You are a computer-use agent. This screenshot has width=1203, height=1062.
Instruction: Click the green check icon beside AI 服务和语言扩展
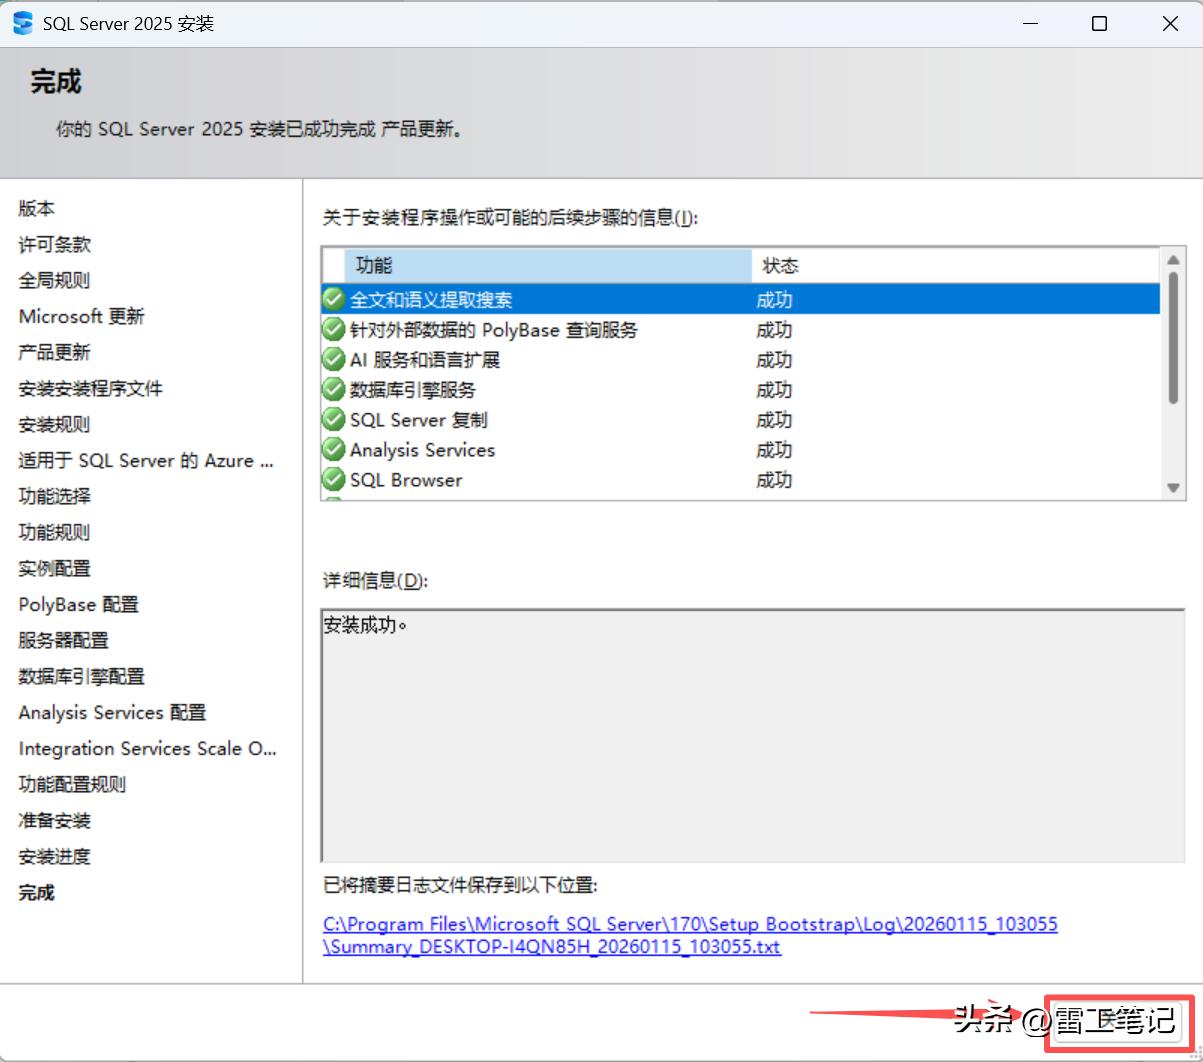tap(334, 359)
